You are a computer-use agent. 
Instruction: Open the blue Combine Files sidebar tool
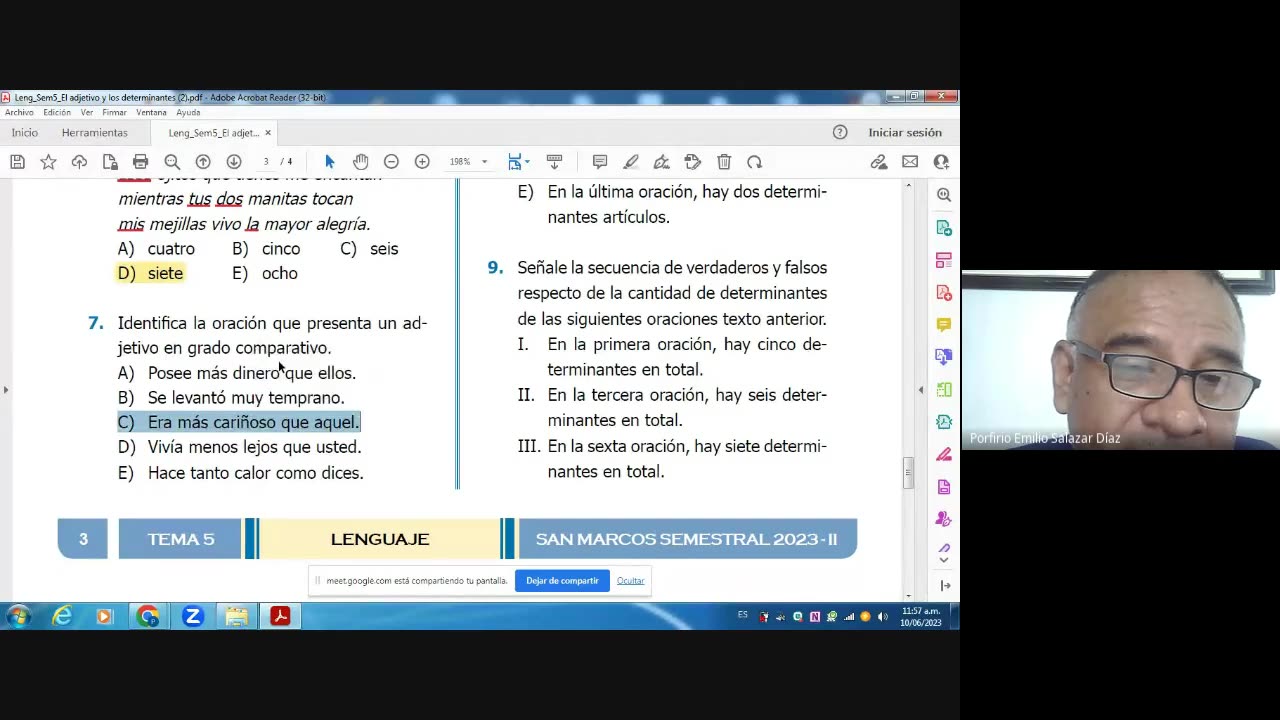pyautogui.click(x=944, y=357)
